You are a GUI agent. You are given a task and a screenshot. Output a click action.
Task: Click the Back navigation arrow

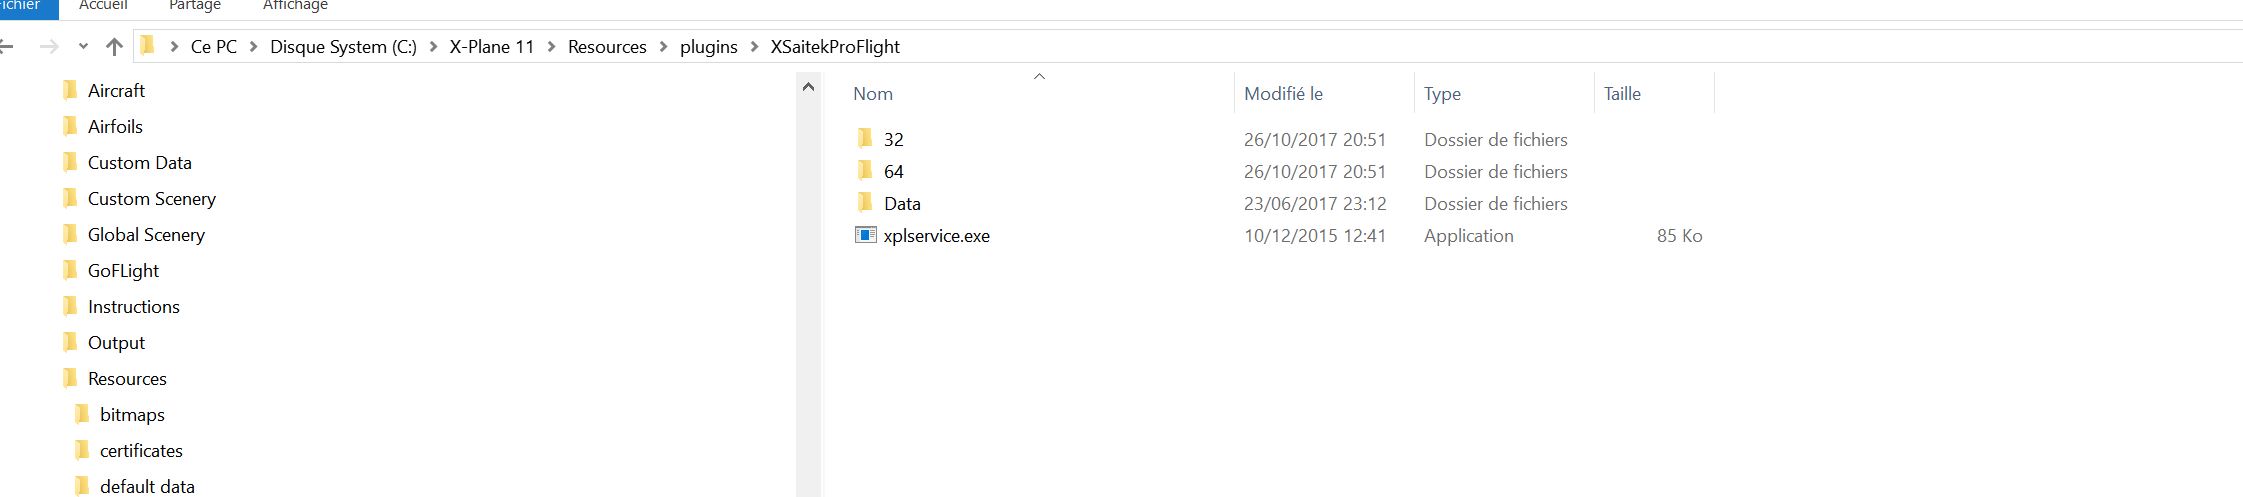pyautogui.click(x=6, y=47)
